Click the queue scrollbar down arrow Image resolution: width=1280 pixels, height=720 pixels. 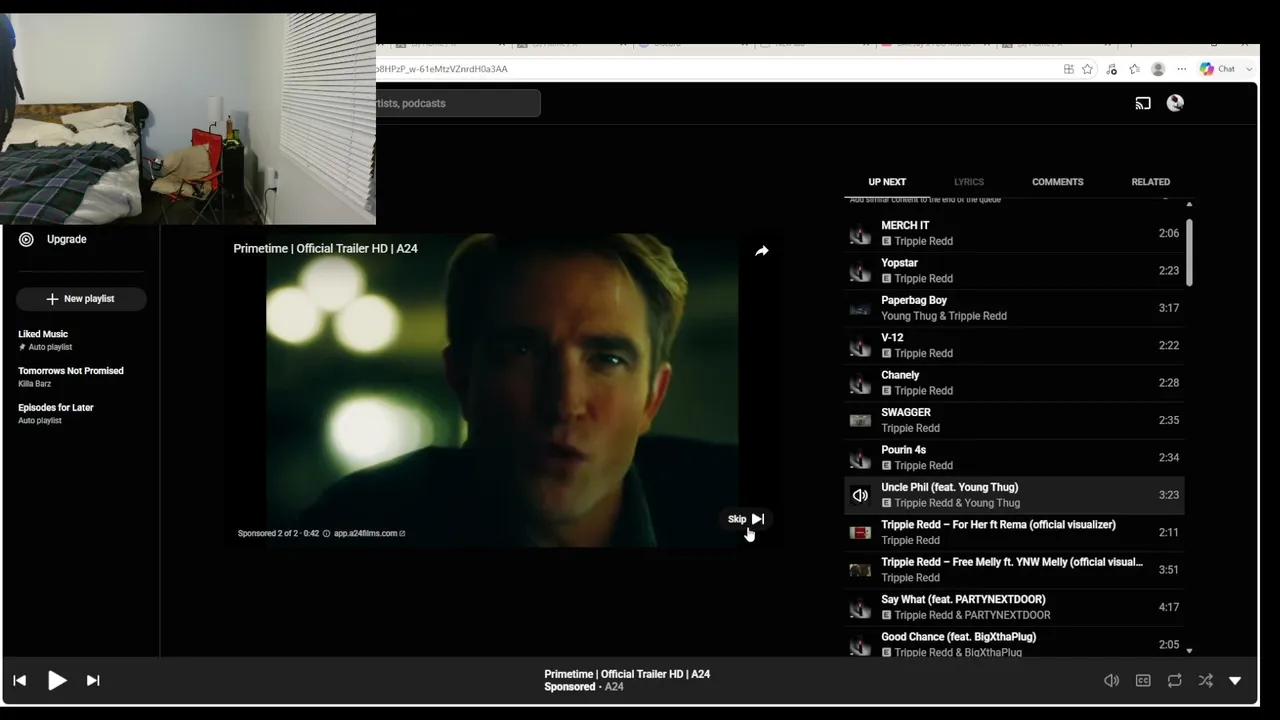1189,651
